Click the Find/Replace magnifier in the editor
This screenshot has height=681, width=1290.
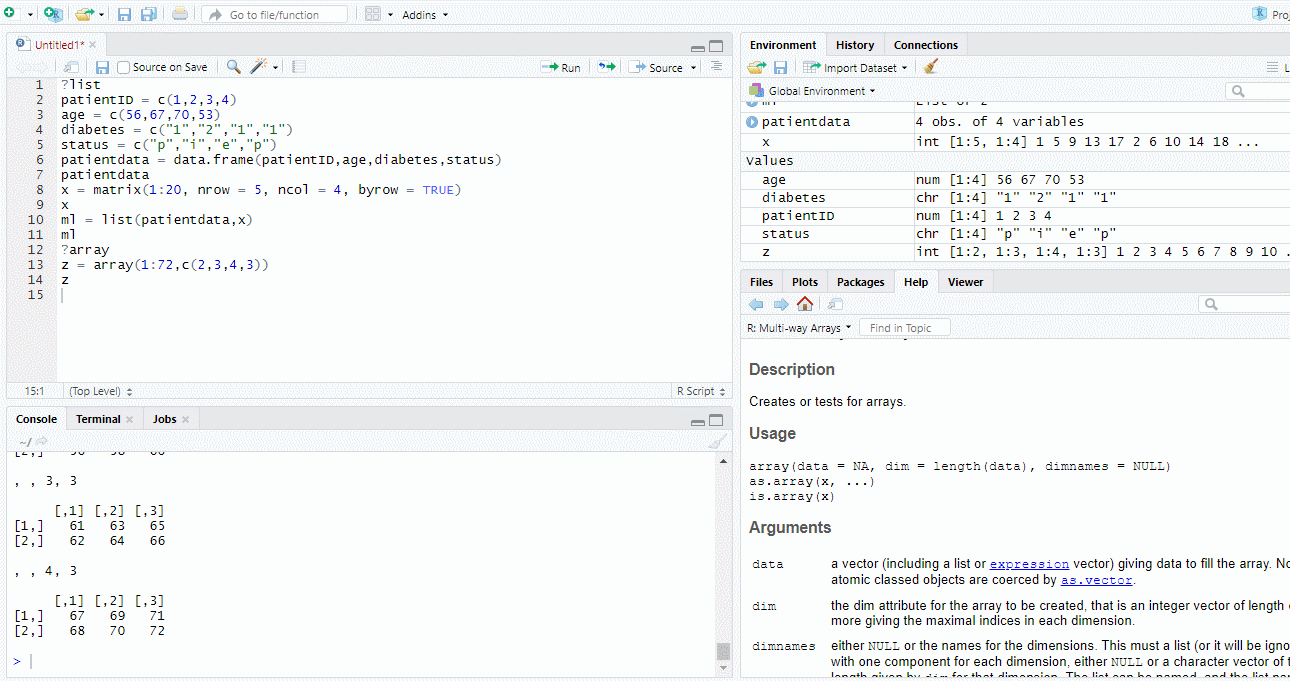point(233,67)
